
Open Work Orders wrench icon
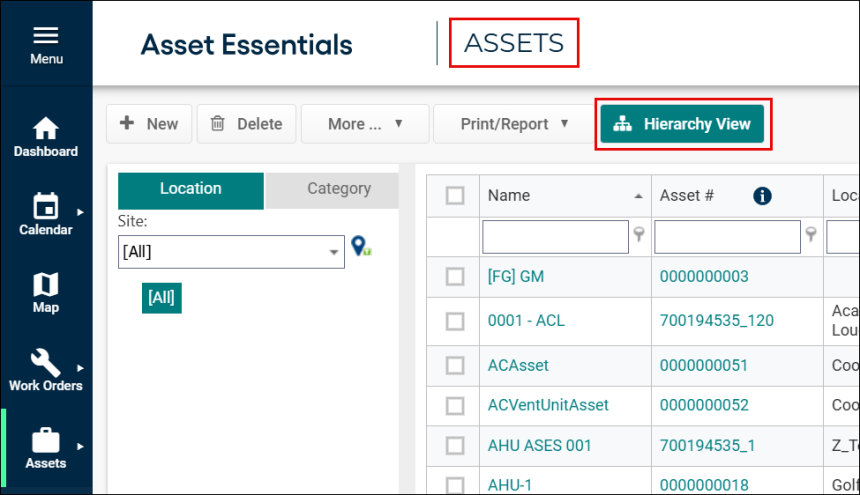46,362
